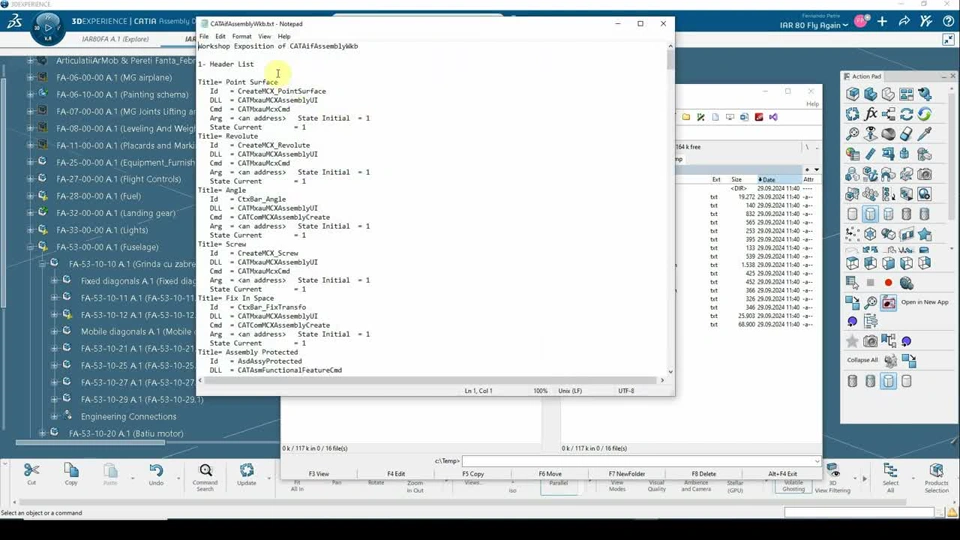Expand the FA-27-00-00 A.1 (Flight Controls) node

click(30, 179)
